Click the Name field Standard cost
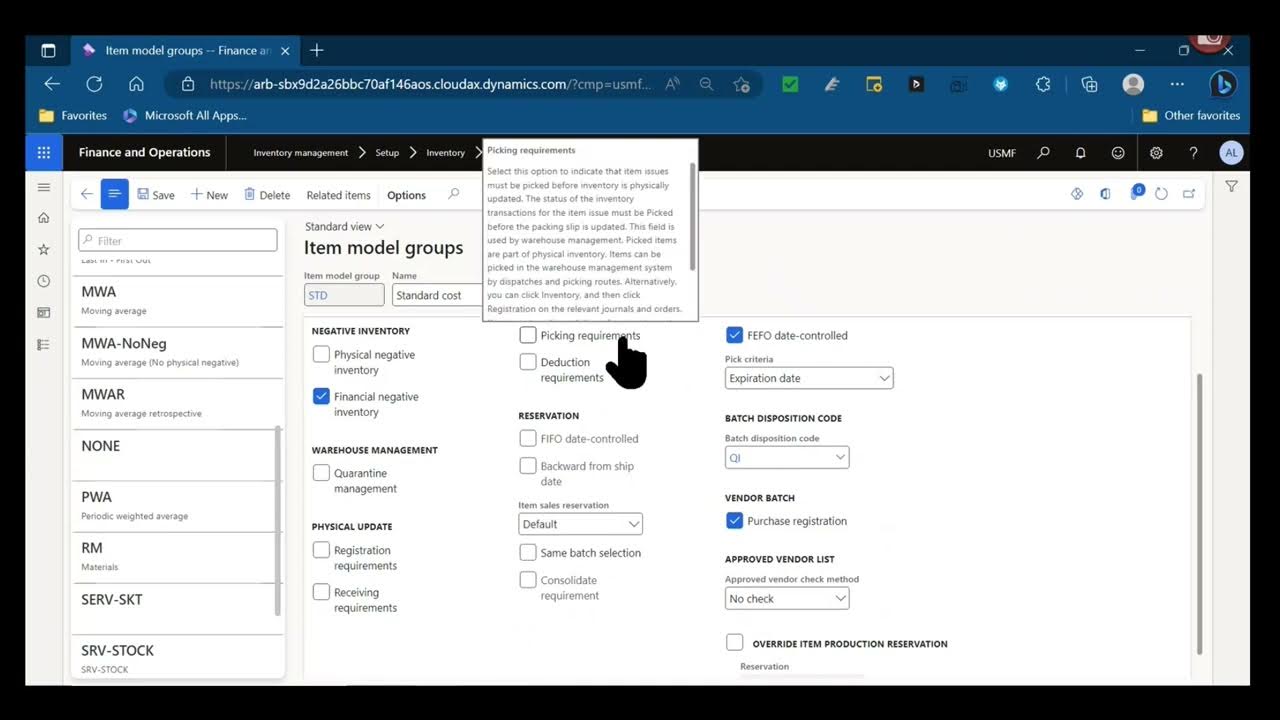The image size is (1280, 720). 436,295
